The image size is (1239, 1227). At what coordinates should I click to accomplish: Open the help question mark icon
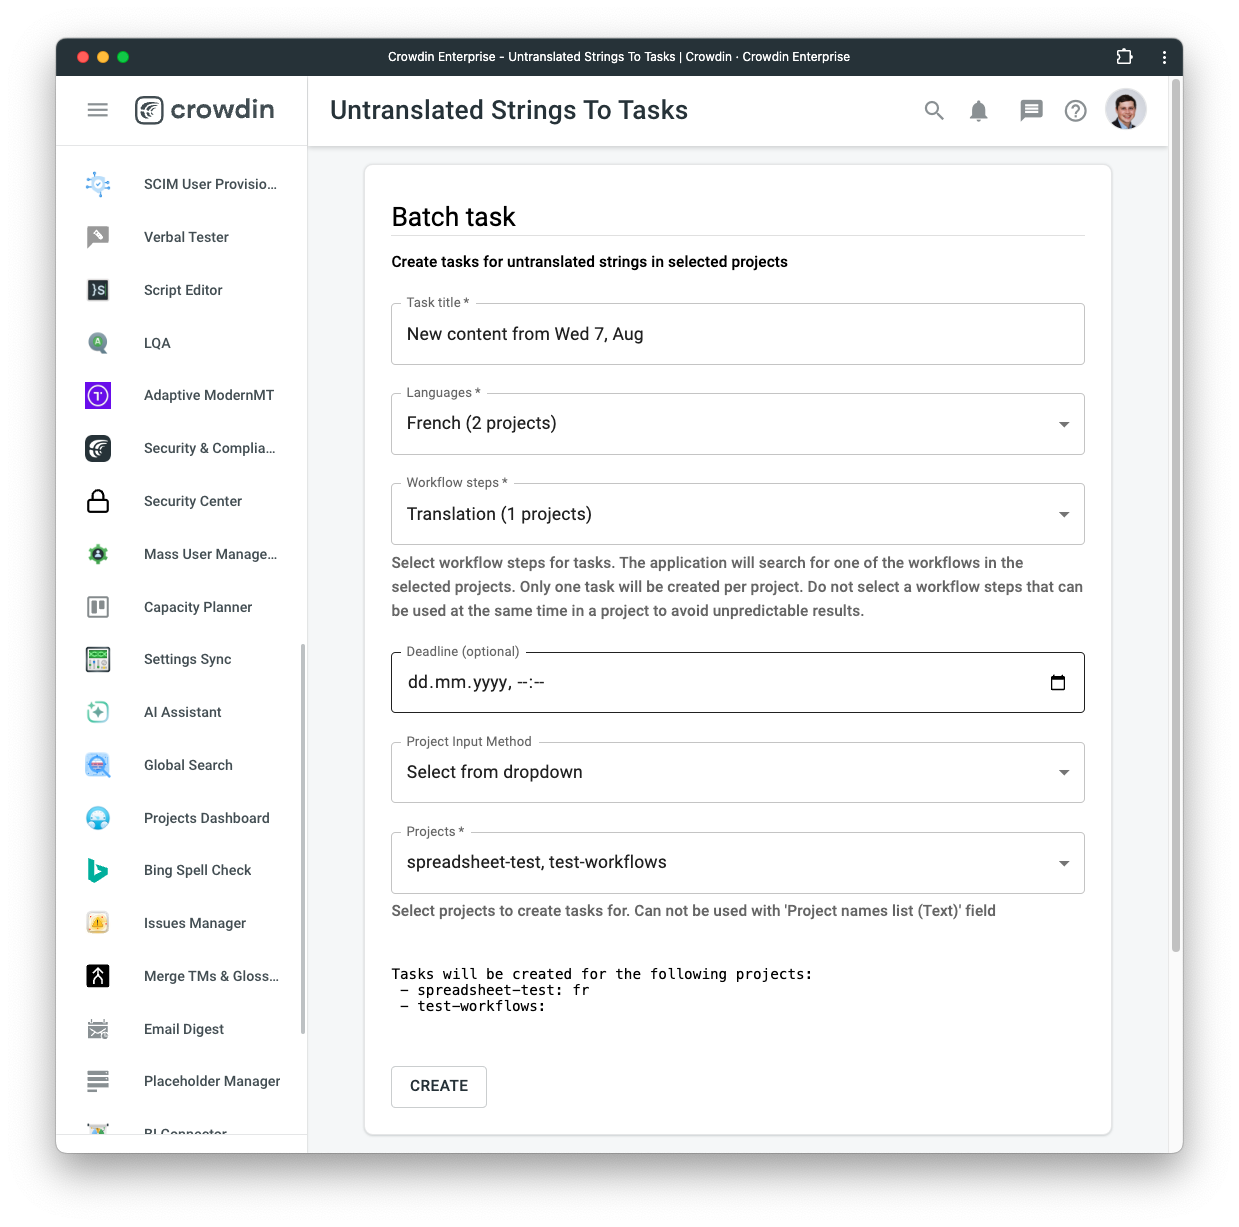pos(1076,111)
